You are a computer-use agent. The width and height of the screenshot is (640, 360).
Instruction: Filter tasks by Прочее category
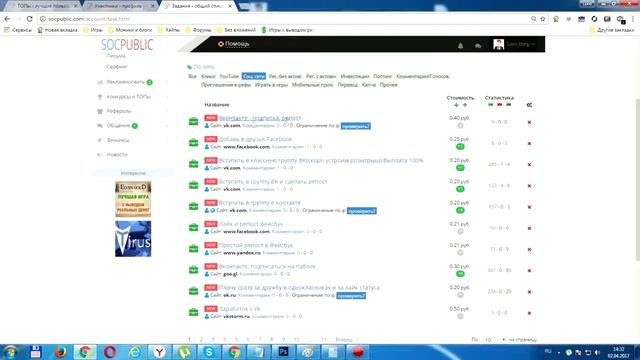tap(389, 85)
